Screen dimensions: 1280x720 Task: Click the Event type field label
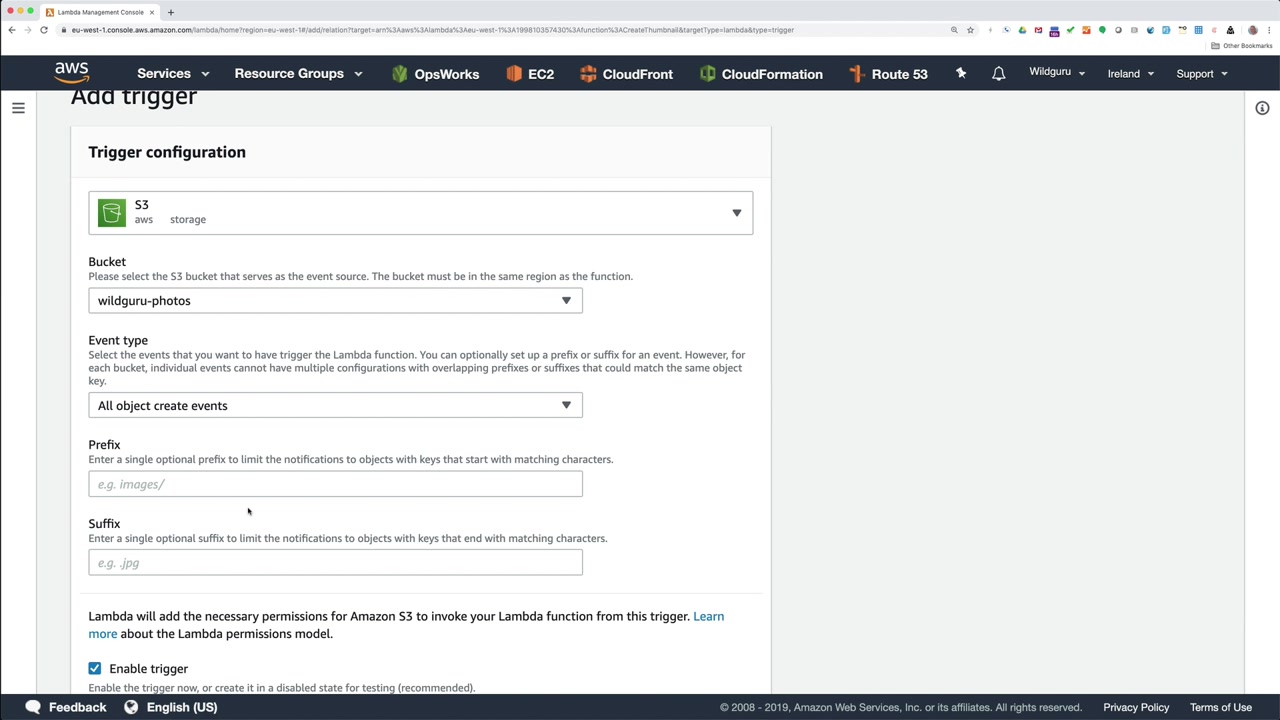click(x=118, y=340)
